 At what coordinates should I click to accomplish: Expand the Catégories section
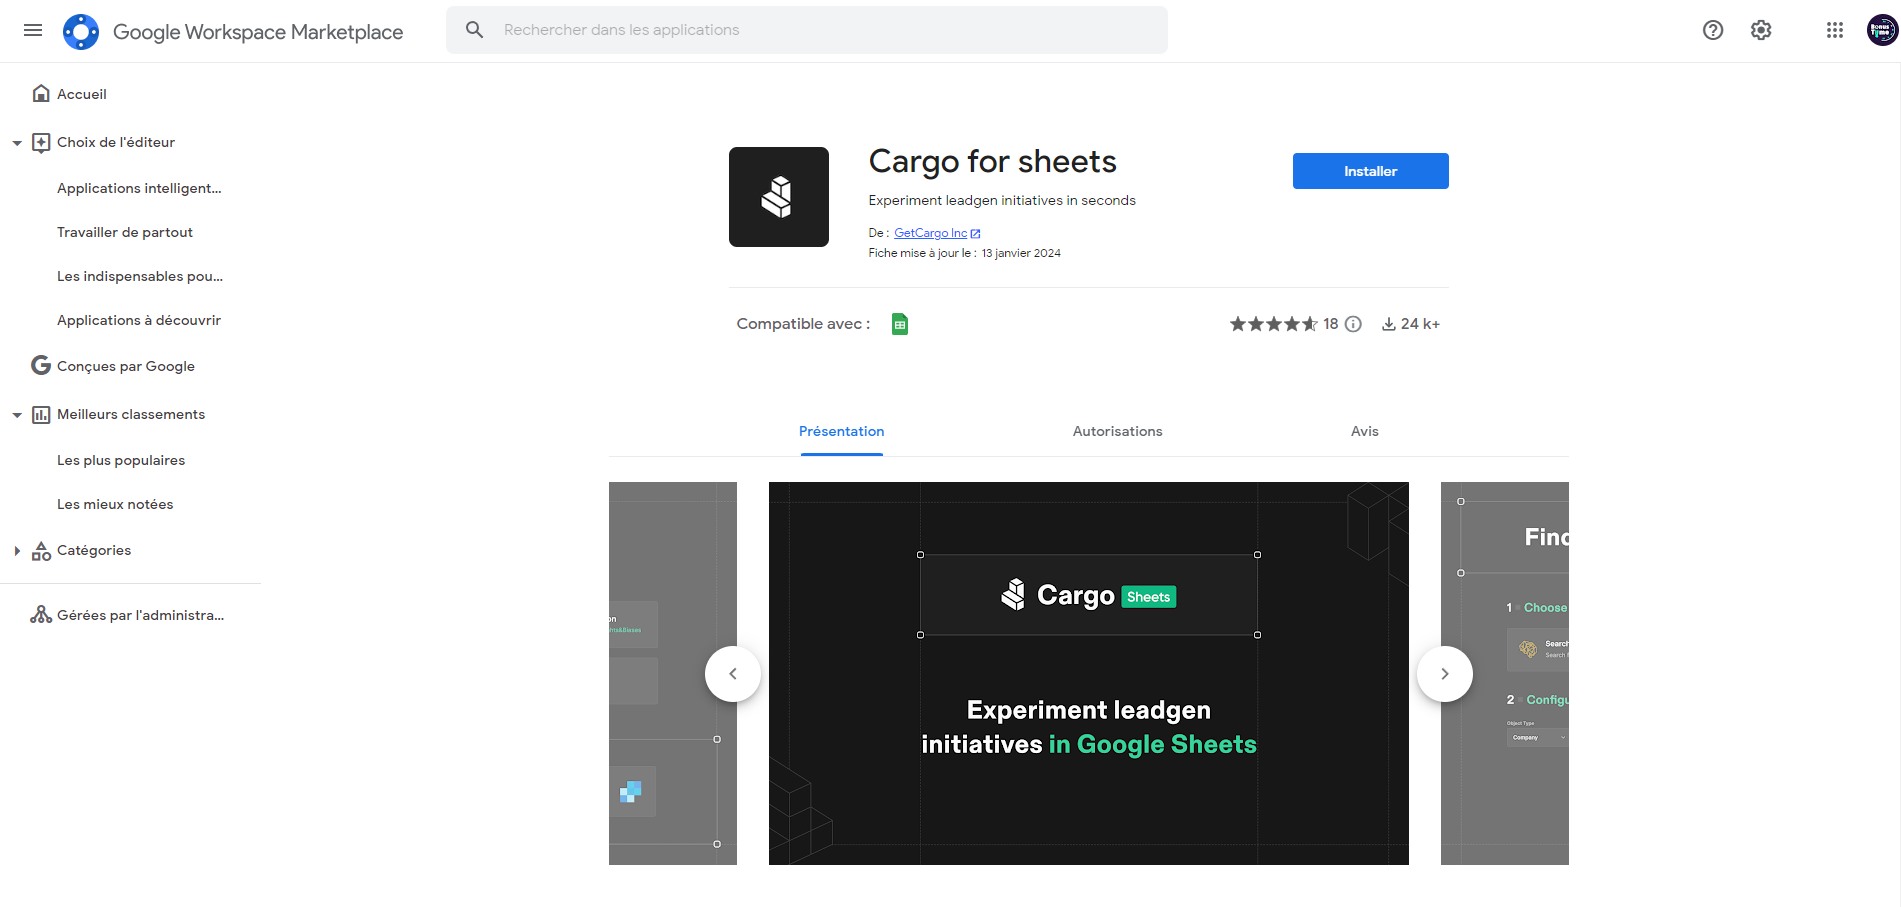(17, 551)
